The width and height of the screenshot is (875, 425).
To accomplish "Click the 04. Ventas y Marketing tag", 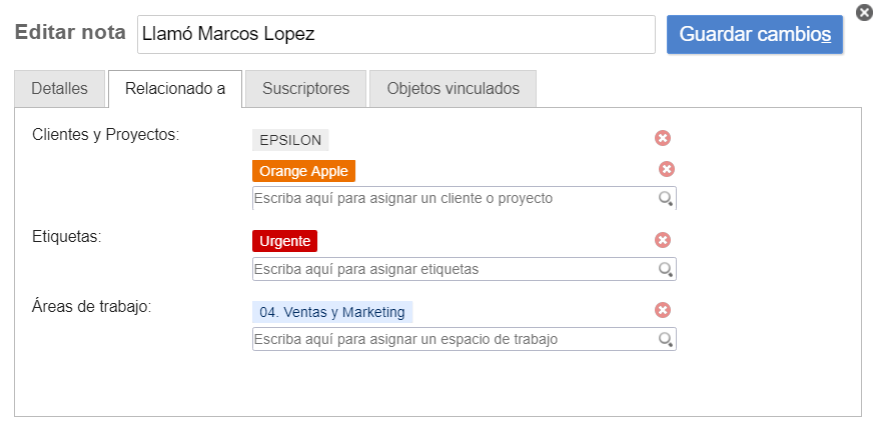I will (332, 312).
